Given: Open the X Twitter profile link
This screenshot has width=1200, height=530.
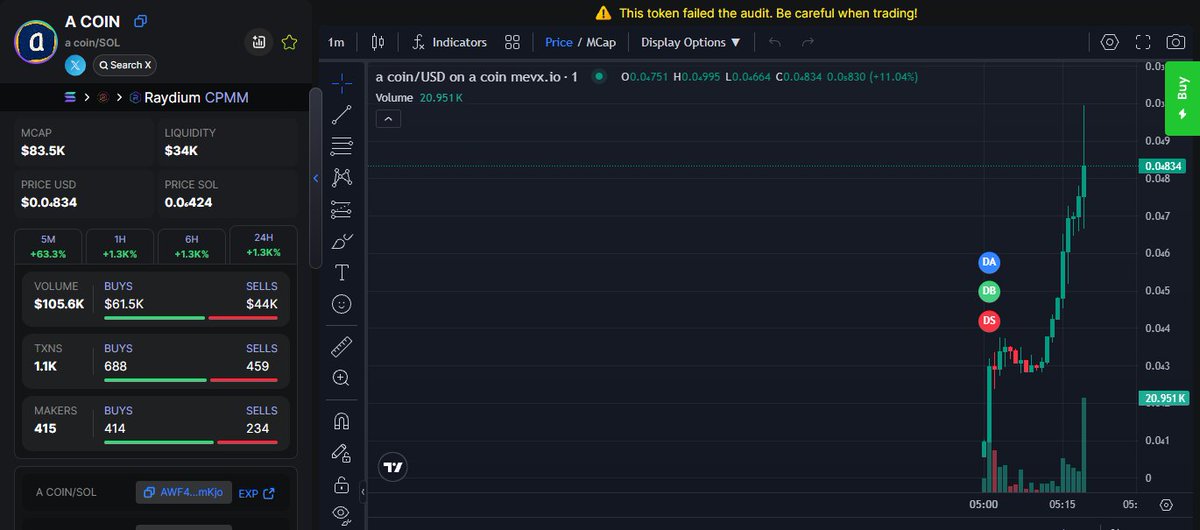Looking at the screenshot, I should pos(76,65).
